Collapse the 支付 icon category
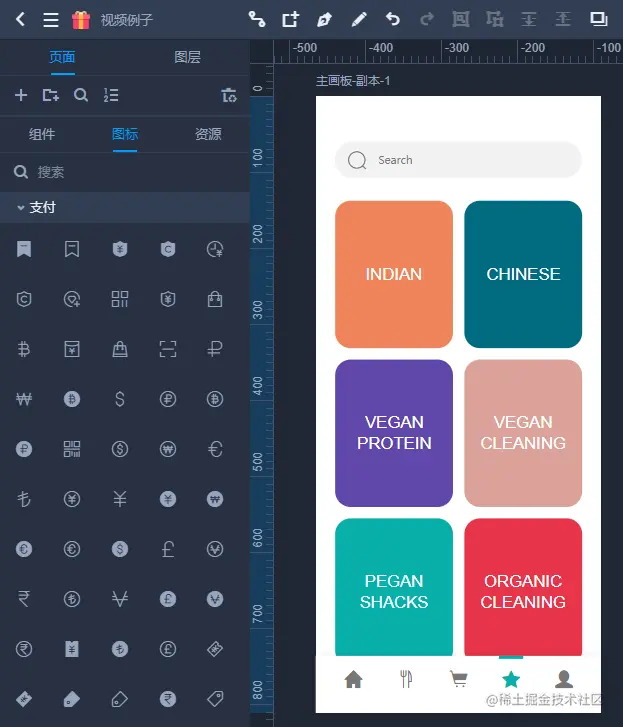Image resolution: width=623 pixels, height=727 pixels. (20, 208)
